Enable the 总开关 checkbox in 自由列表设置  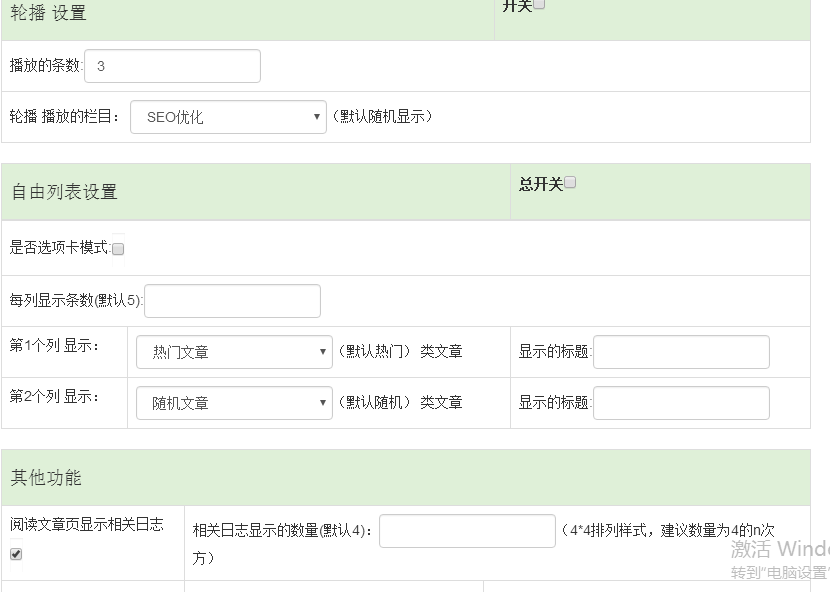[569, 181]
